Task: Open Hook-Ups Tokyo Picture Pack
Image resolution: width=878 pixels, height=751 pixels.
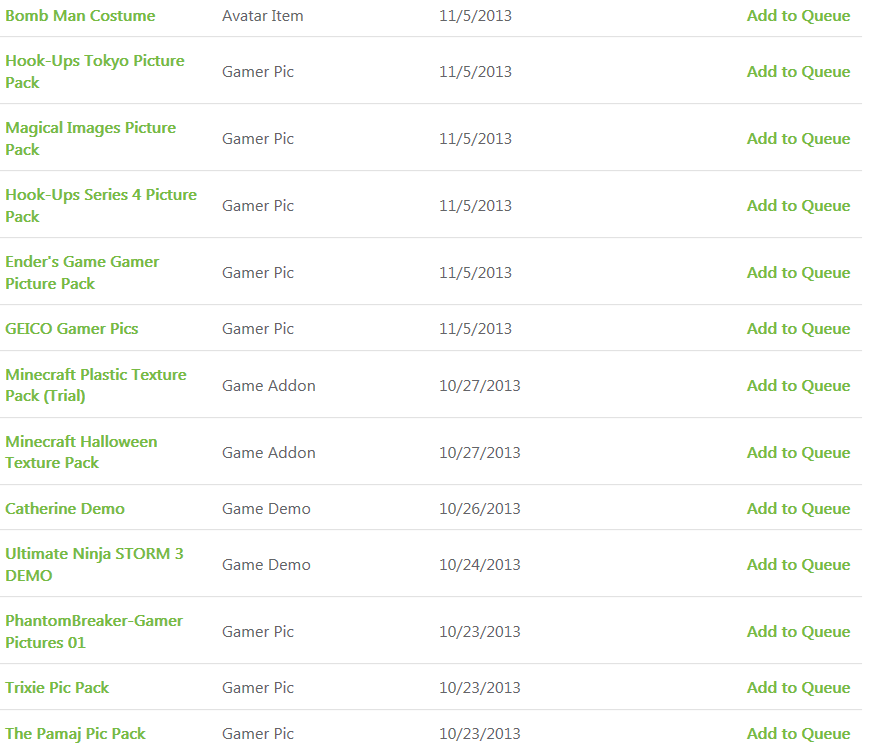Action: (x=95, y=71)
